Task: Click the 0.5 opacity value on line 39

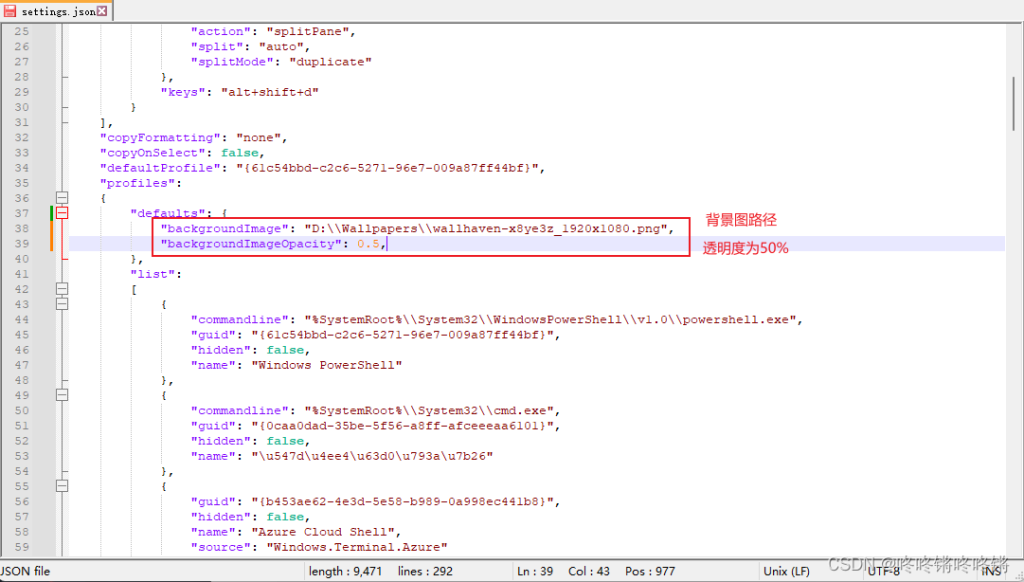Action: coord(366,244)
